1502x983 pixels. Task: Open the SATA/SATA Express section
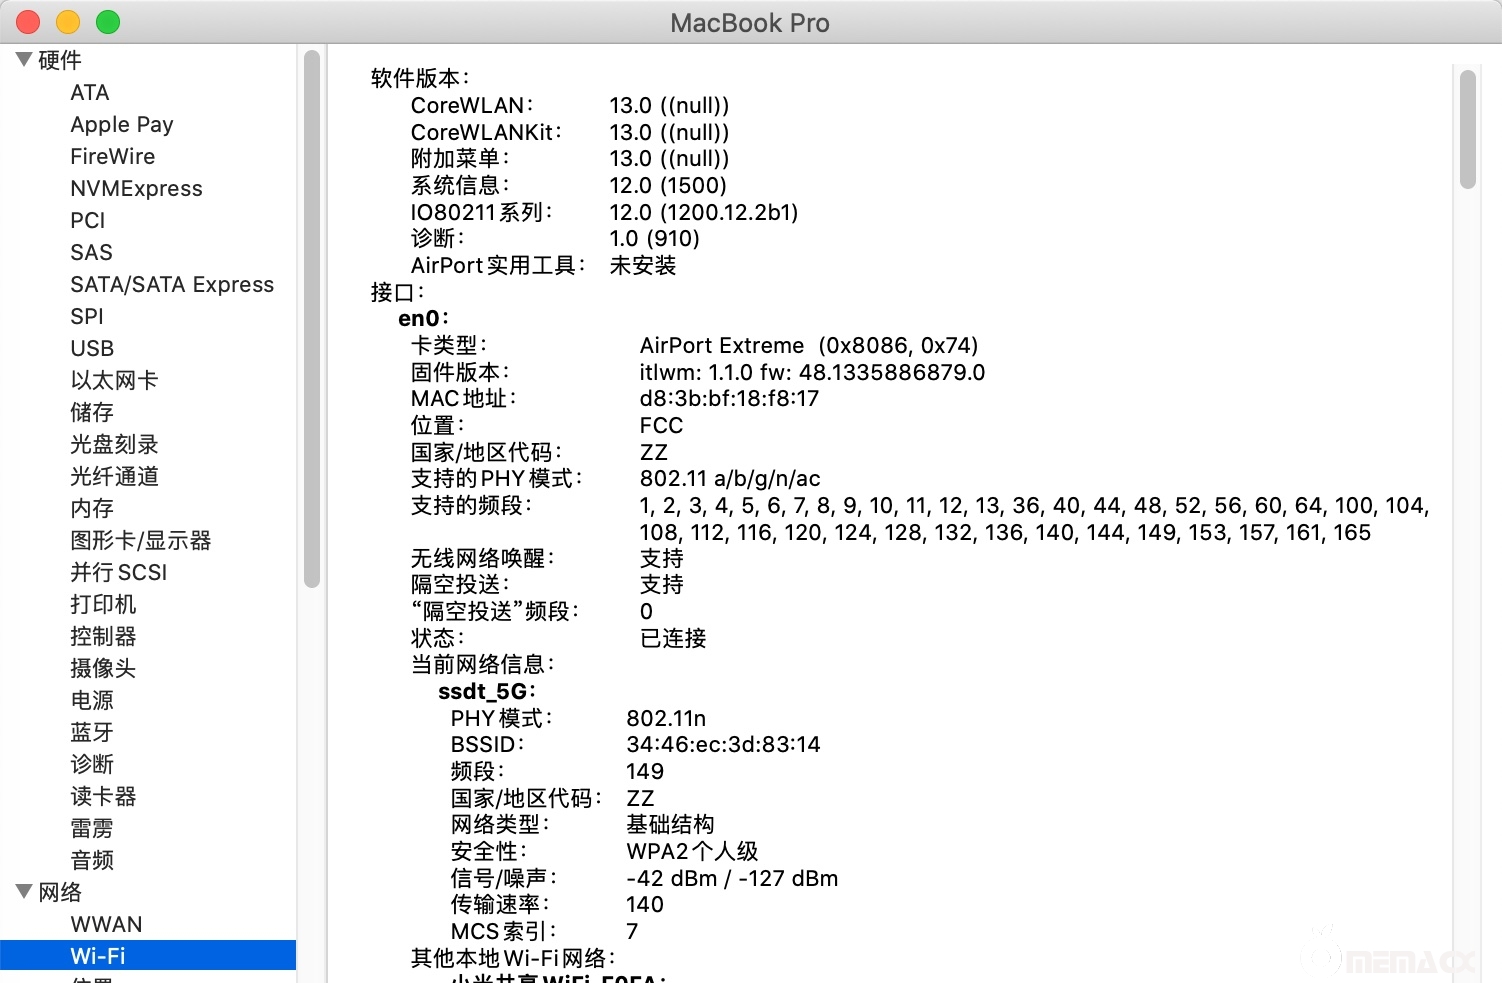[x=172, y=284]
